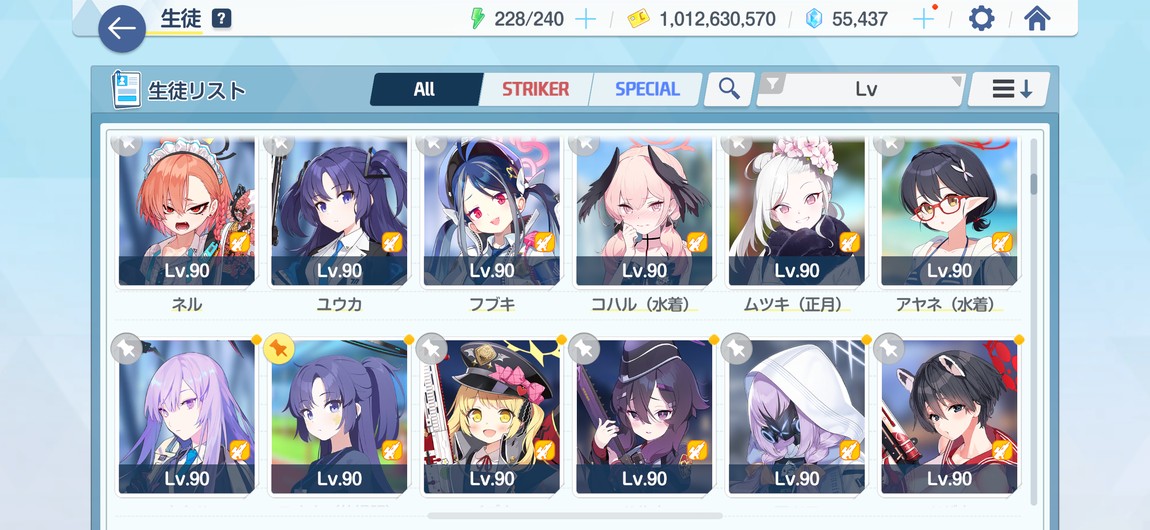The width and height of the screenshot is (1150, 530).
Task: Add gems with the plus next to 55,437
Action: (x=923, y=19)
